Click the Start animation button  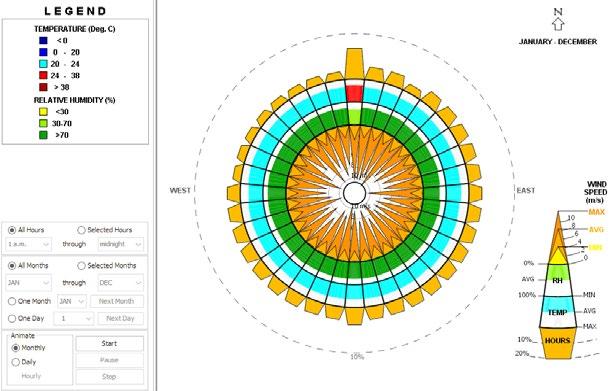109,344
